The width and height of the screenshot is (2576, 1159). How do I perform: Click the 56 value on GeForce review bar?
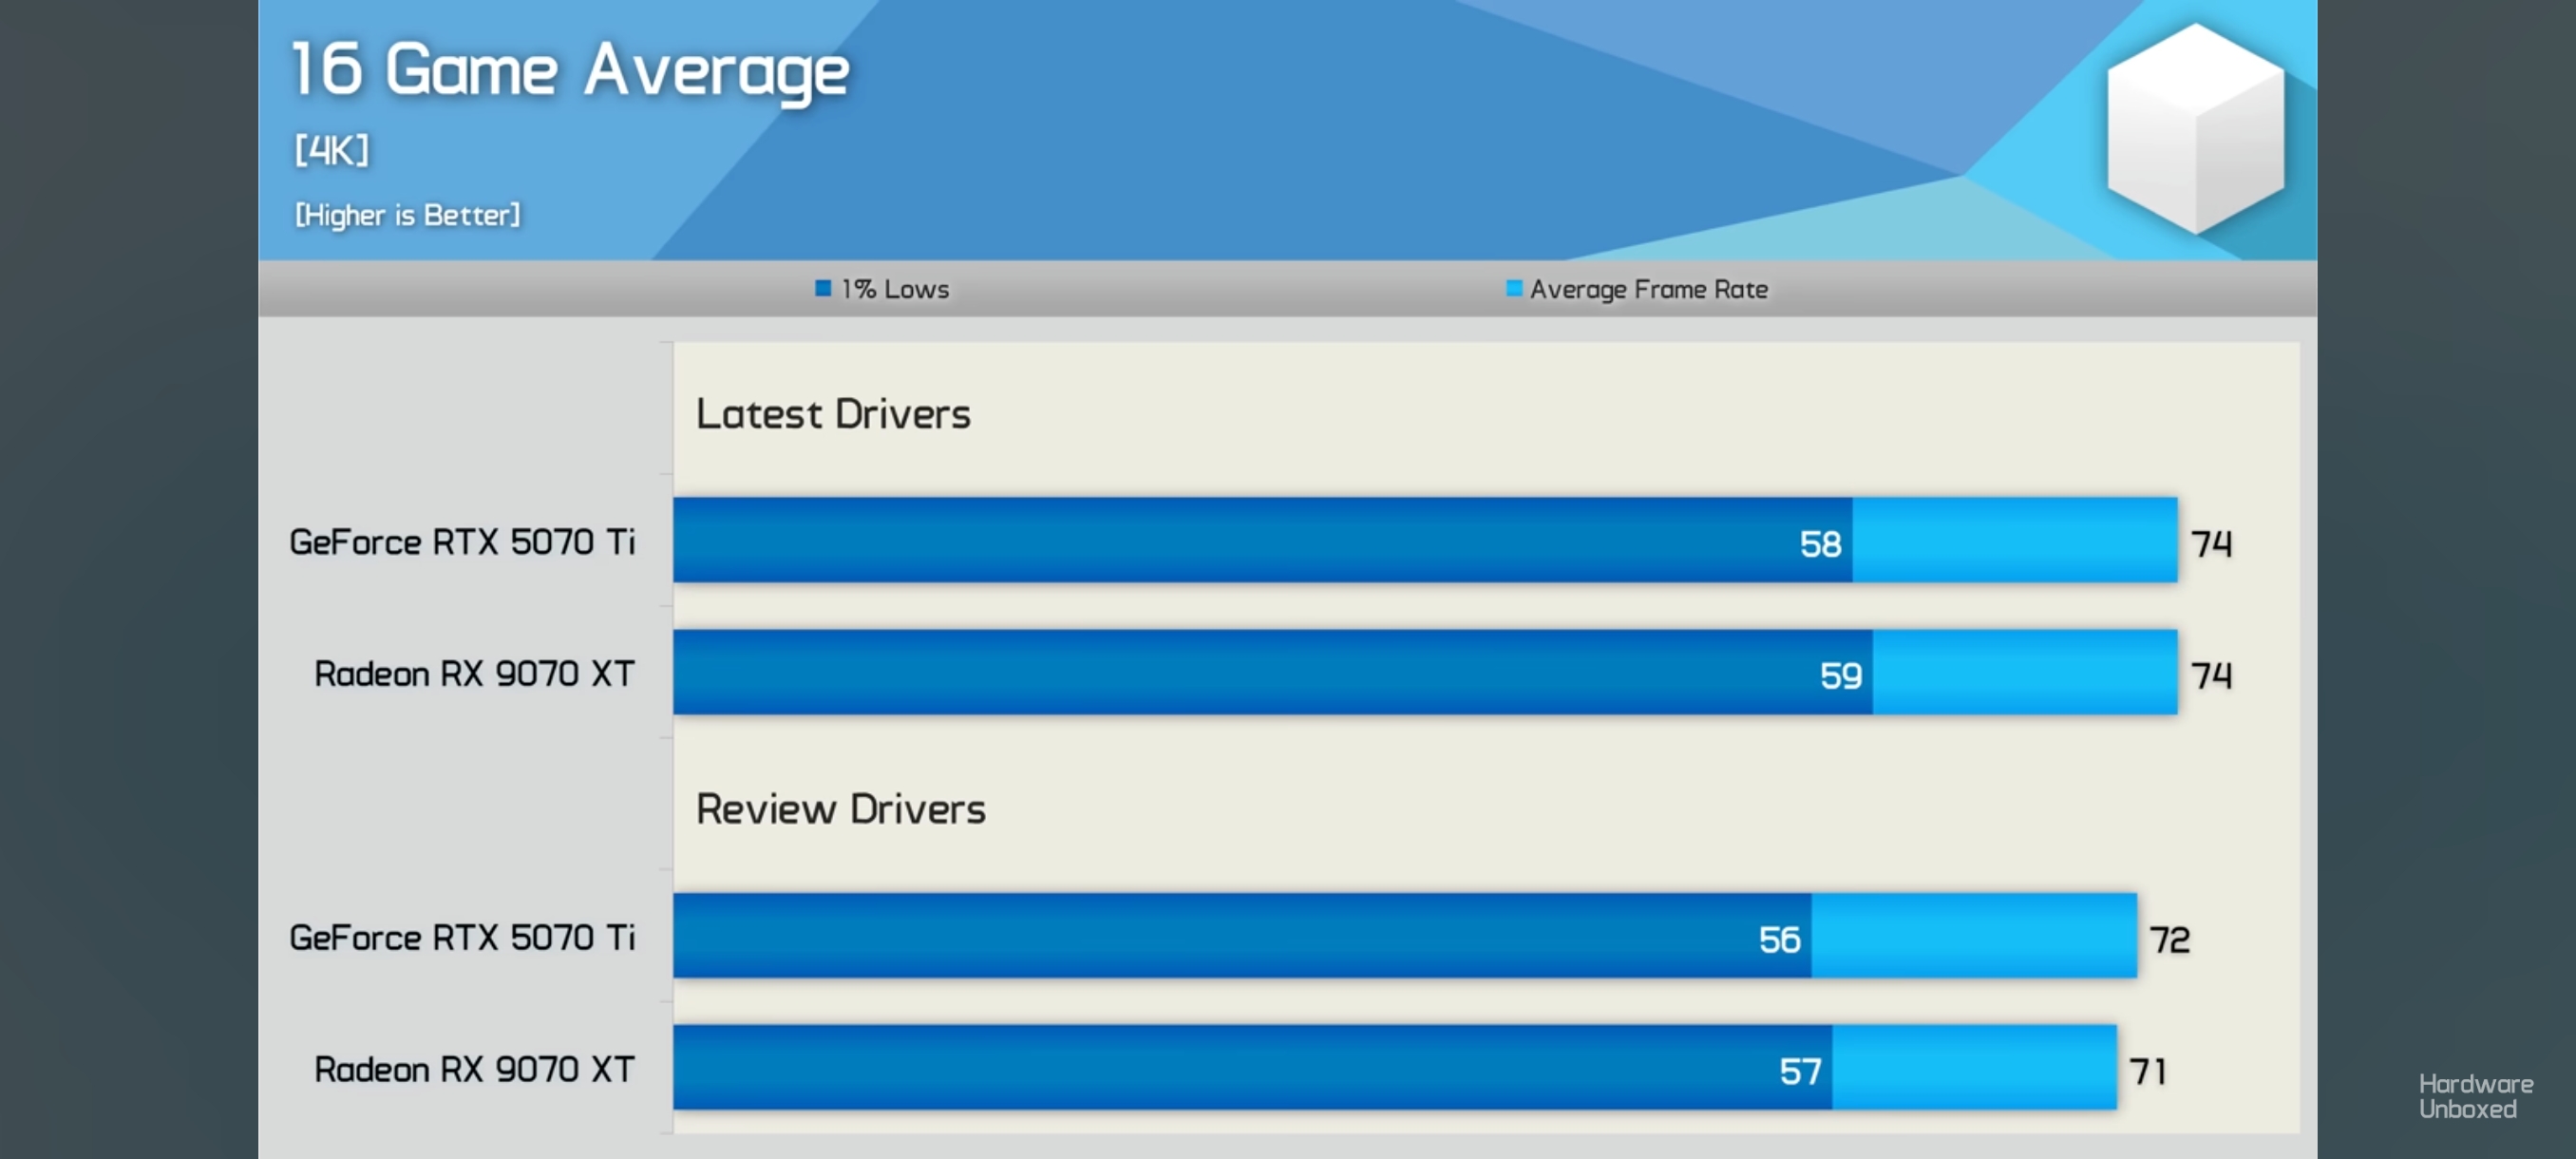point(1779,939)
